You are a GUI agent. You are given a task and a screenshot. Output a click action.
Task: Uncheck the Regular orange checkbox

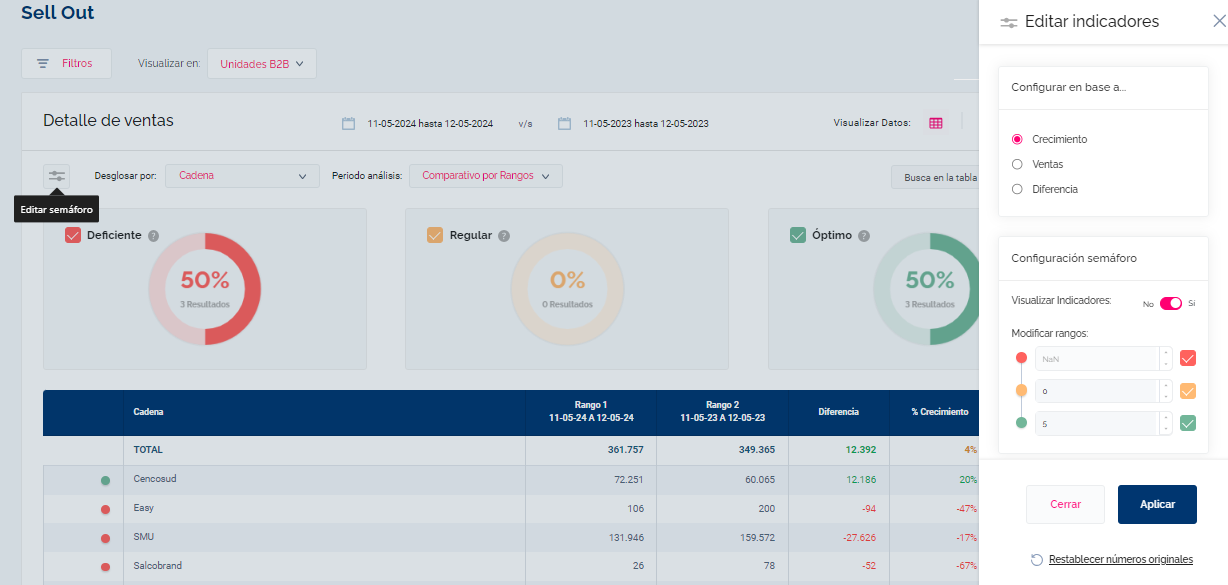point(434,235)
